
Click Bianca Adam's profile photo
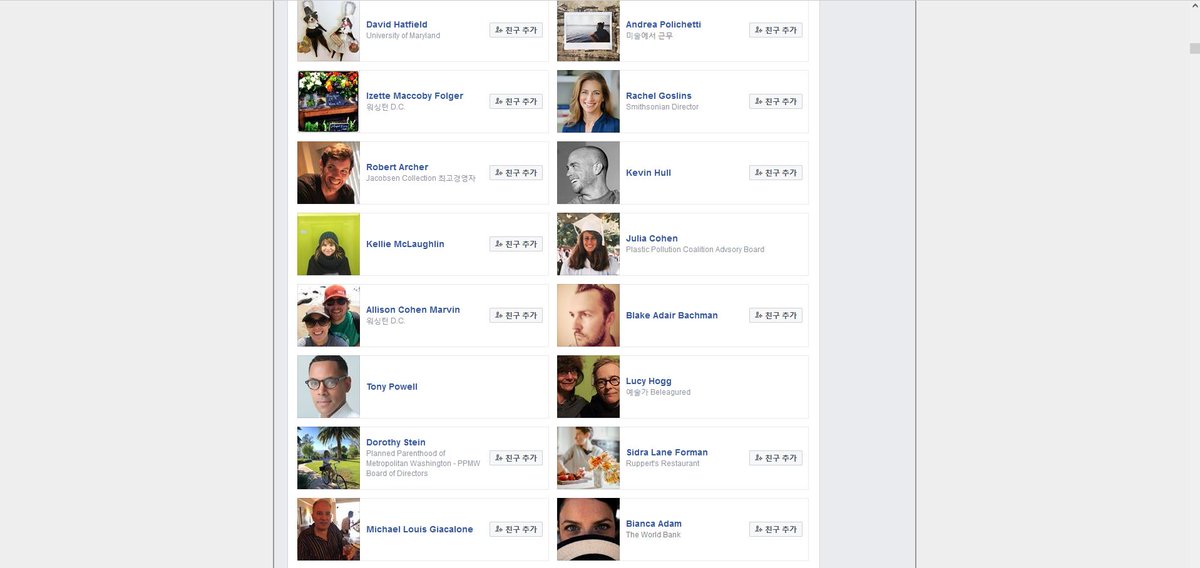588,529
